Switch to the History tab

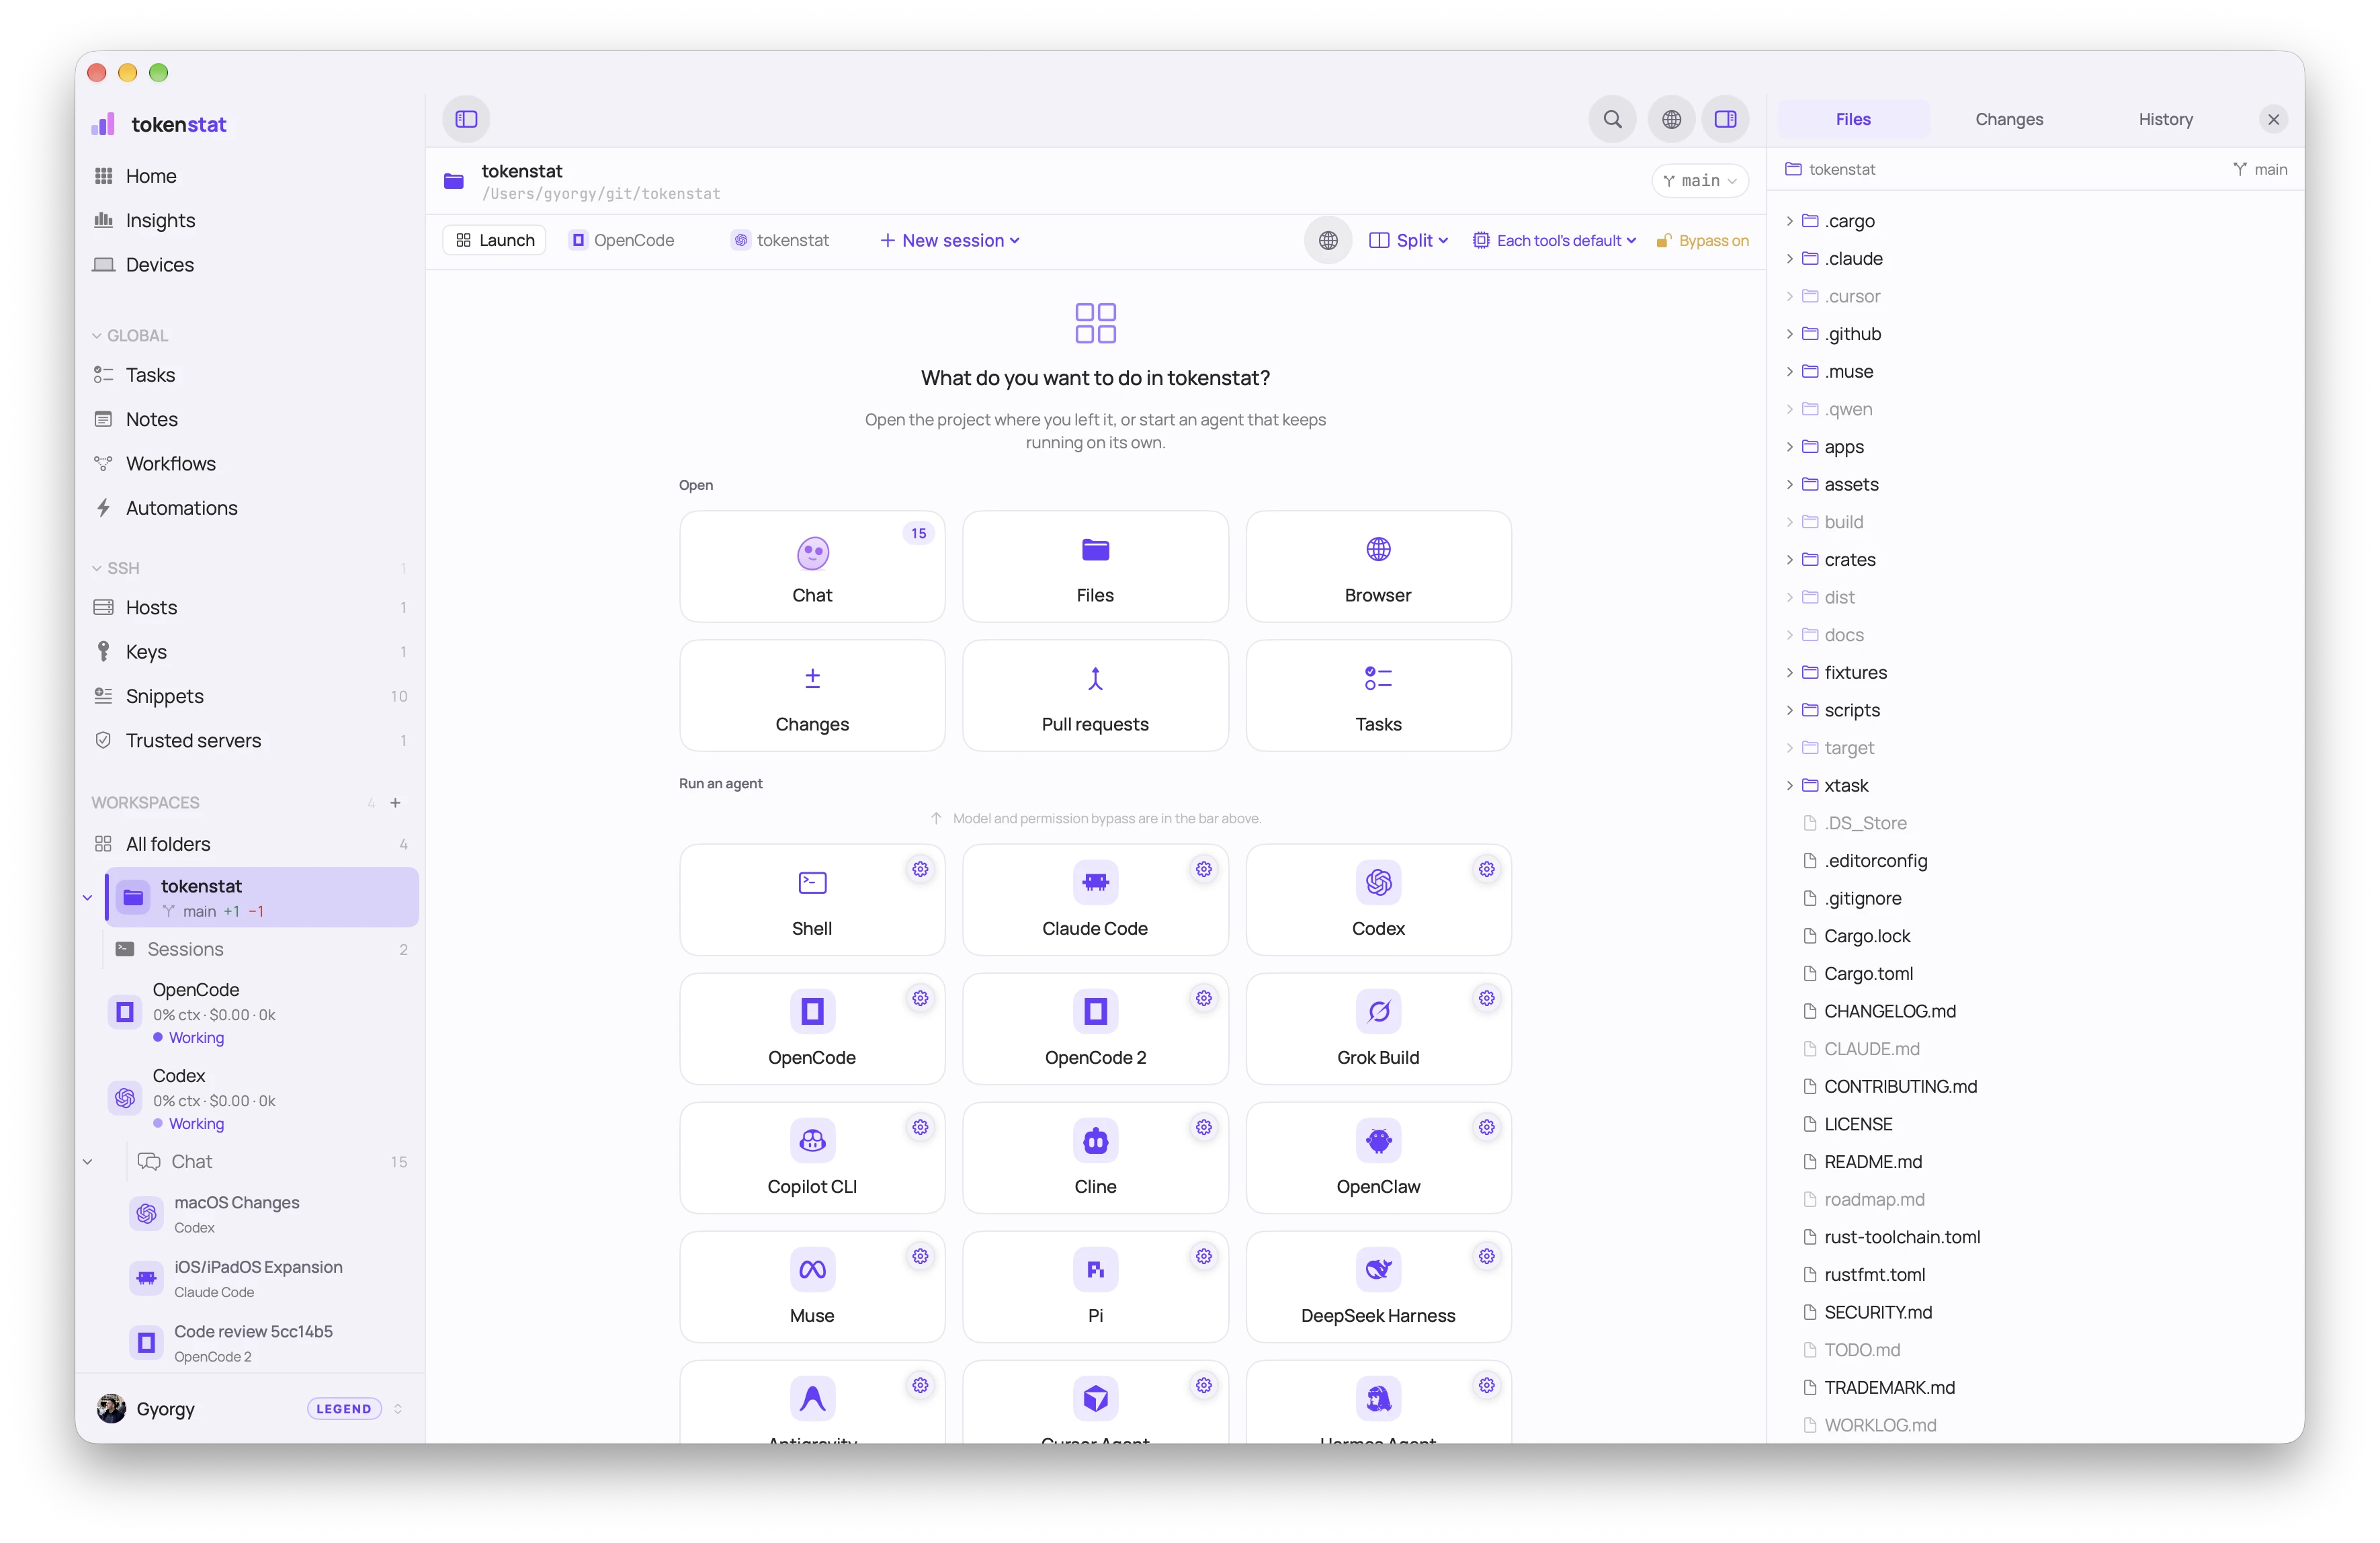2165,119
